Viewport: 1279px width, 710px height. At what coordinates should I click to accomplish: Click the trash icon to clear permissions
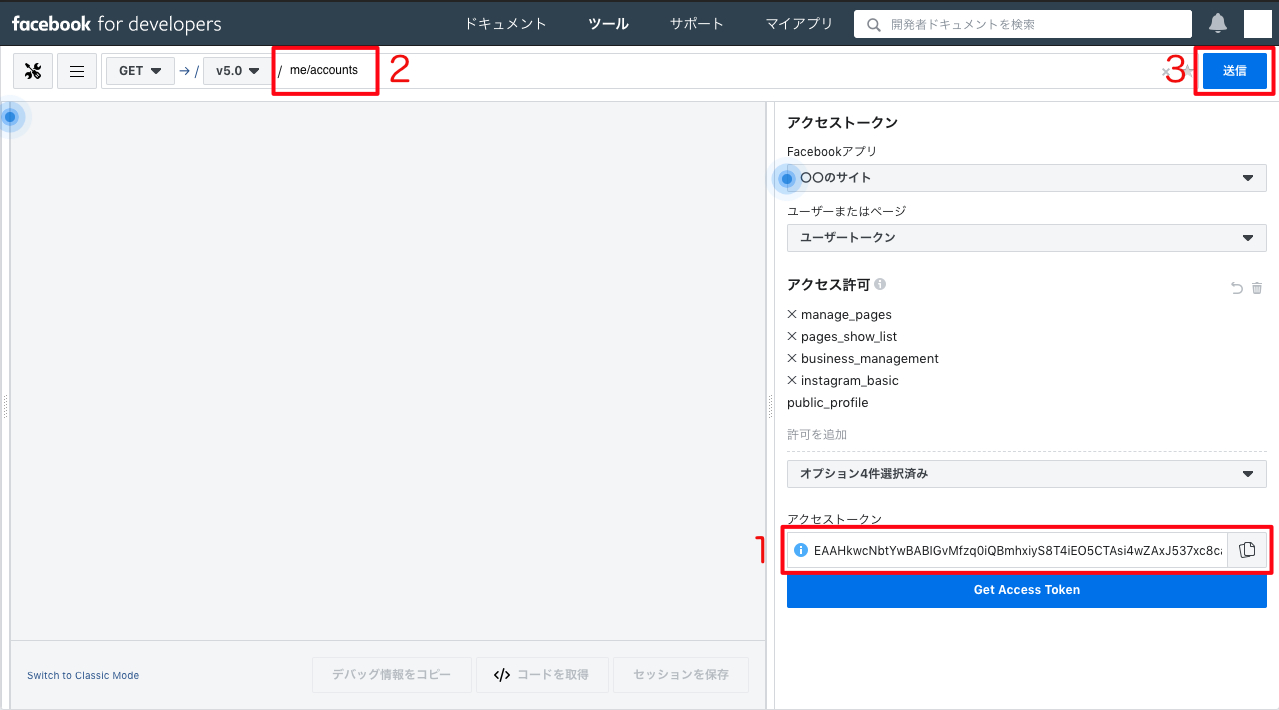click(x=1256, y=287)
